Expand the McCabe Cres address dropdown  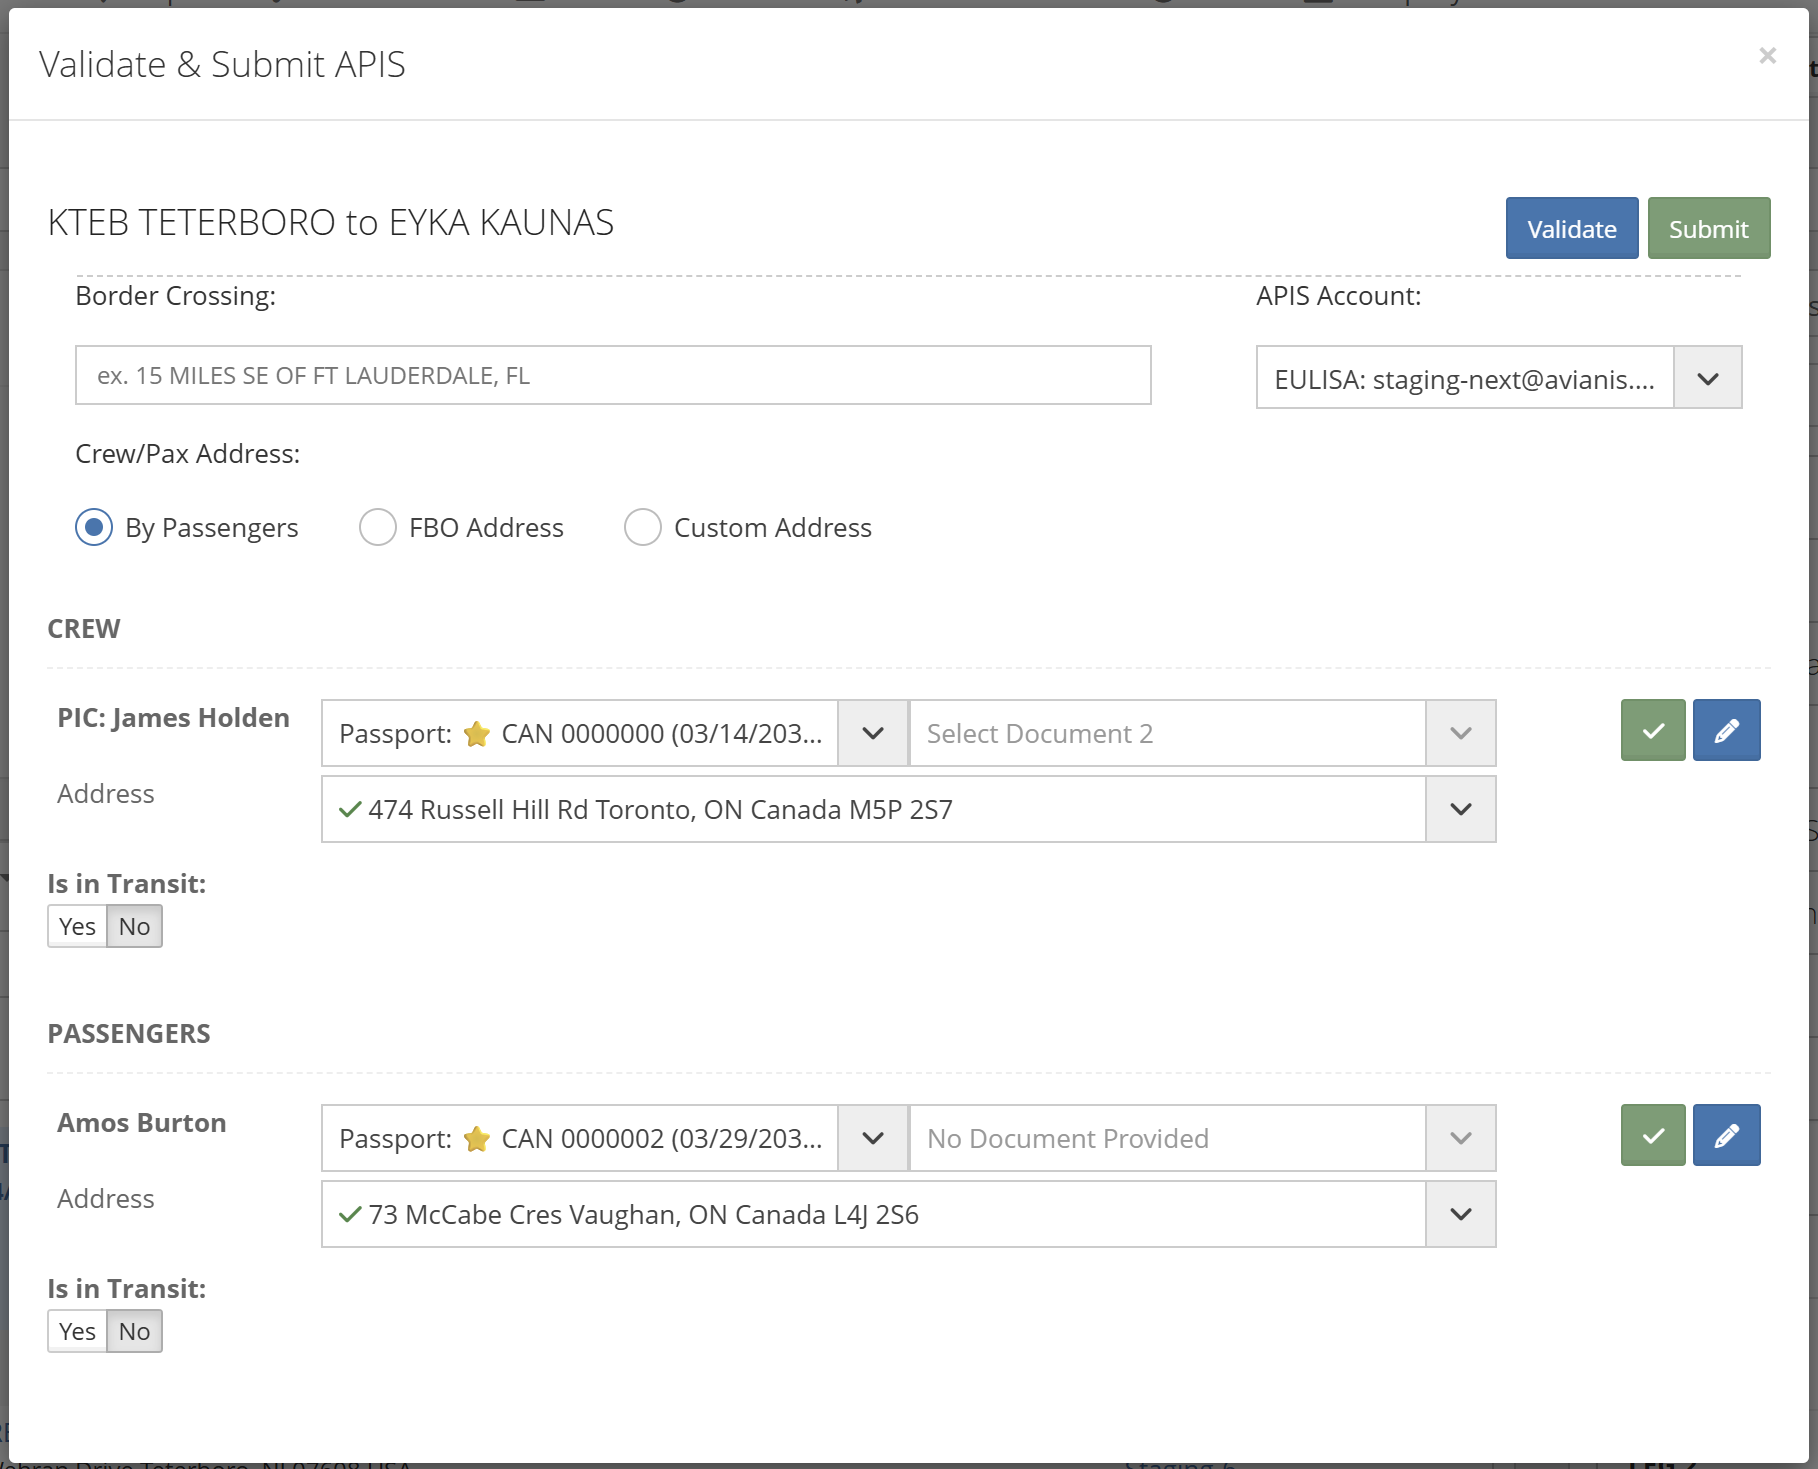[1460, 1215]
